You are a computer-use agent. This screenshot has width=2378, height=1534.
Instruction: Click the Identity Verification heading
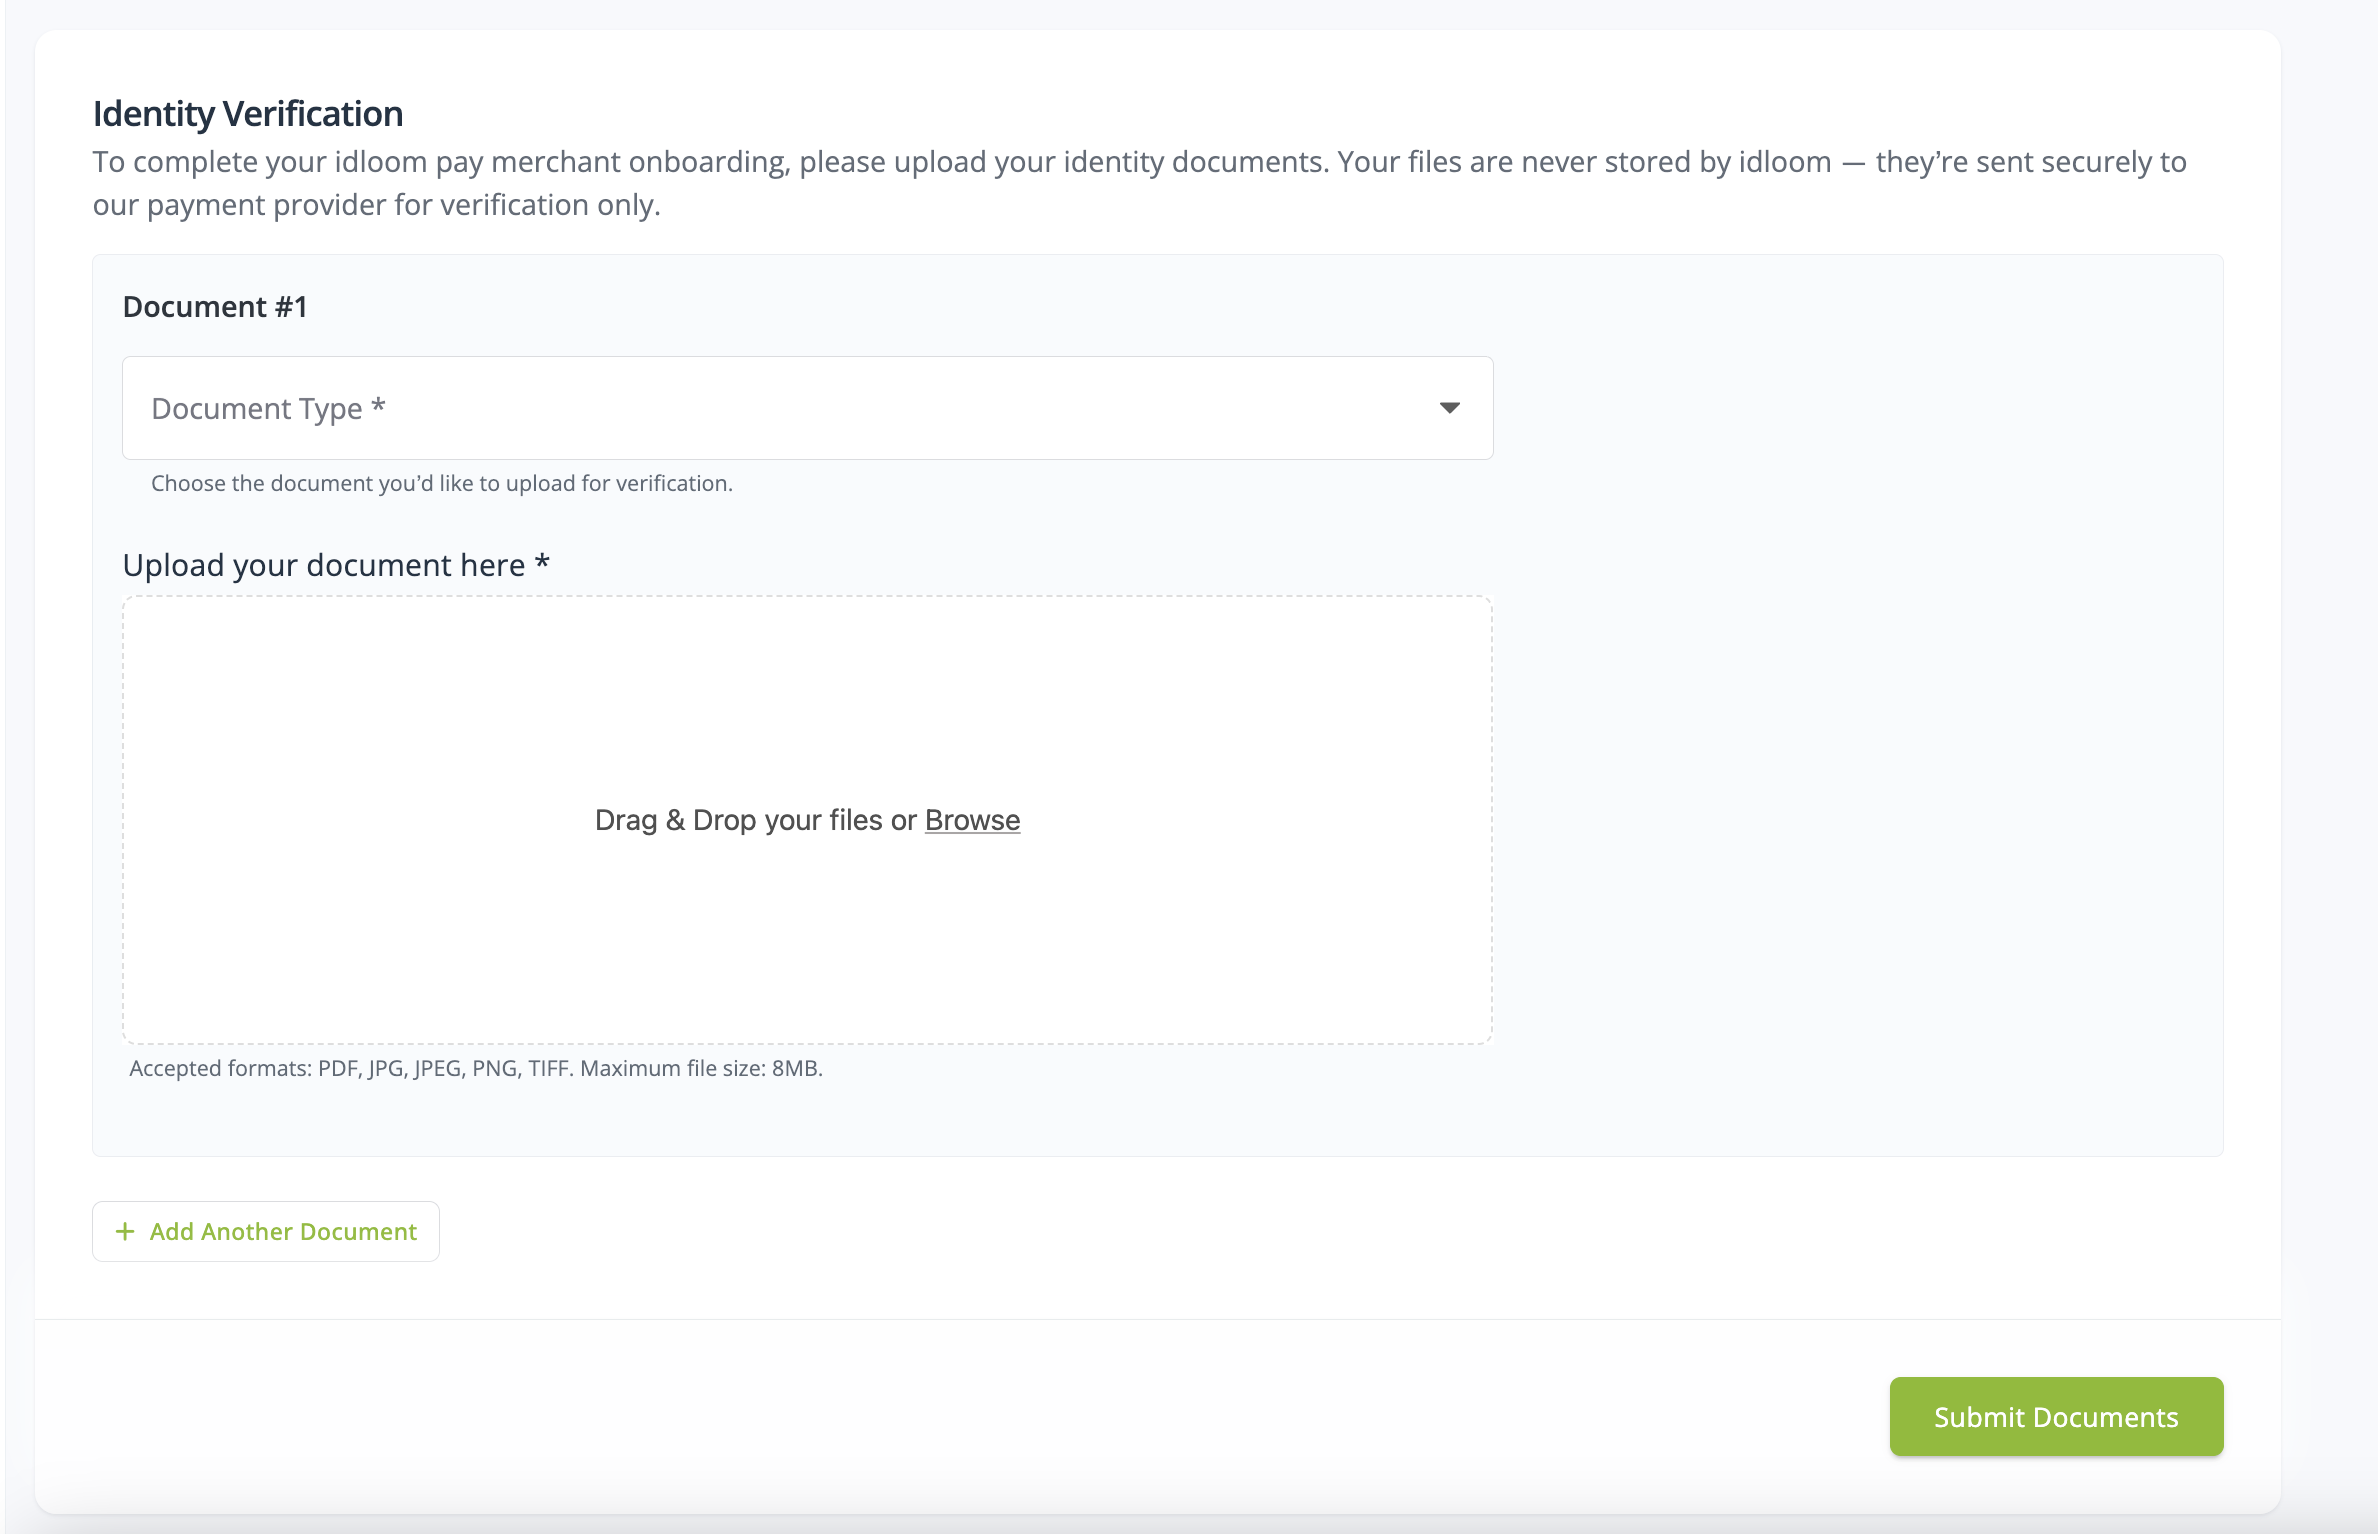[x=248, y=113]
